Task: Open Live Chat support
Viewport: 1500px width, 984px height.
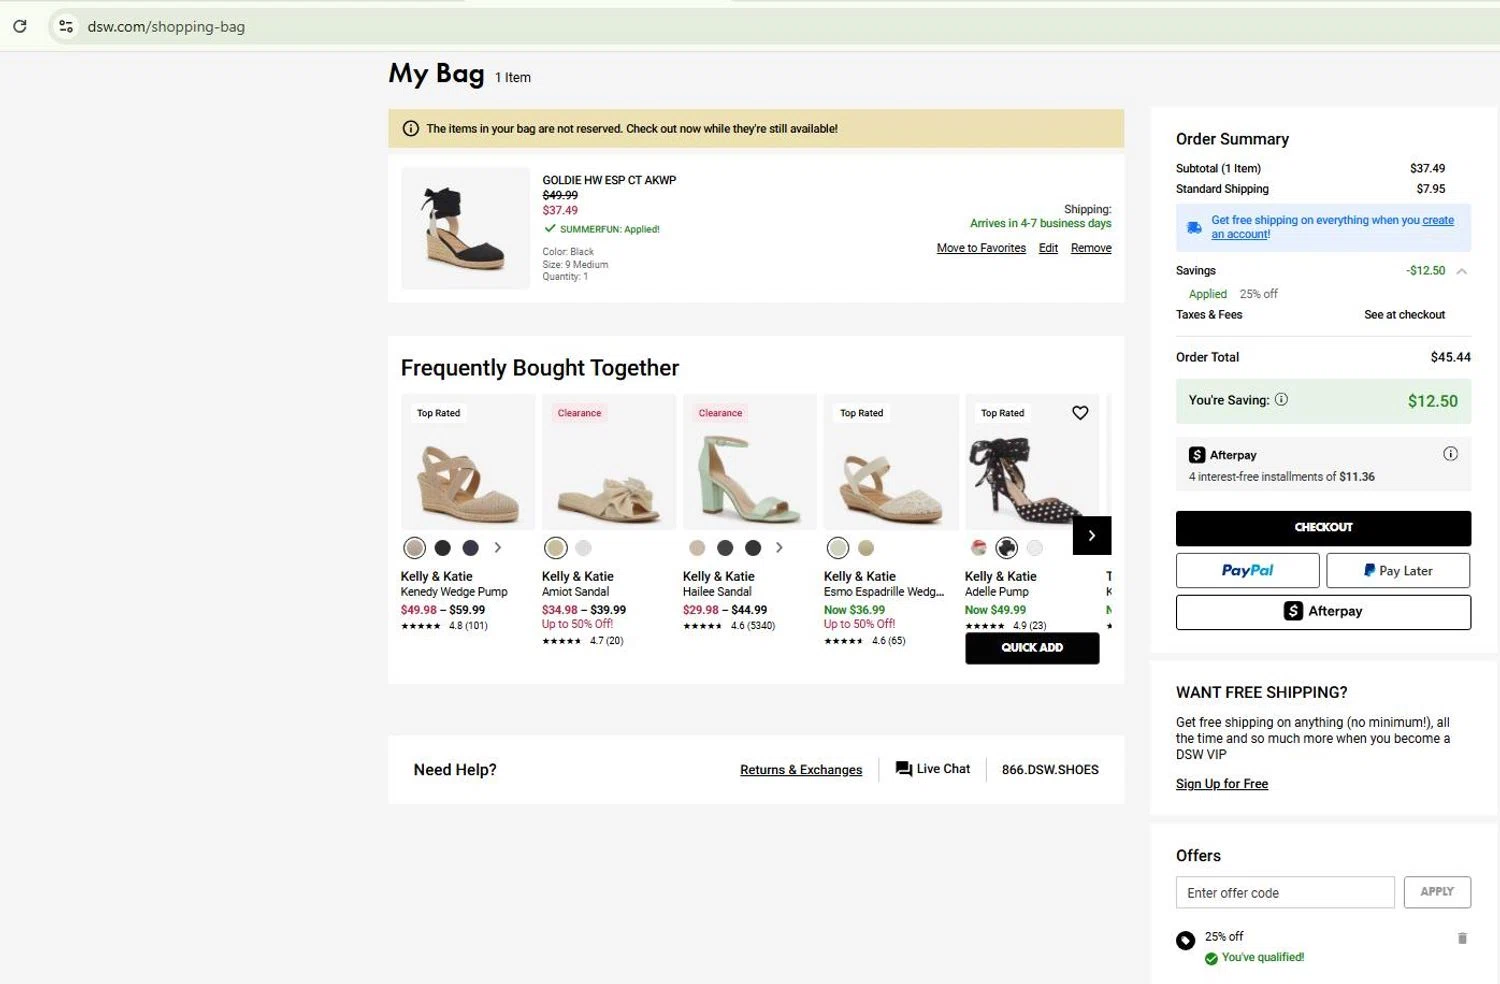Action: point(933,769)
